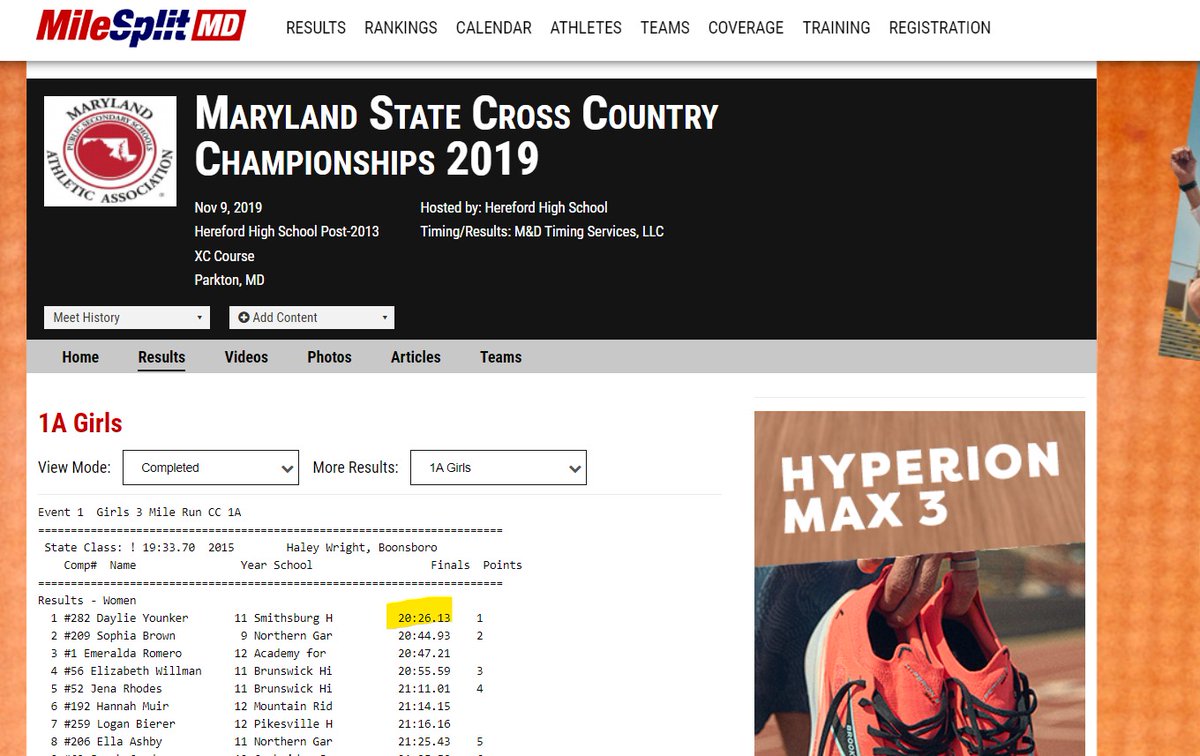Screen dimensions: 1200x756
Task: Click Hereford High School host text
Action: click(x=546, y=207)
